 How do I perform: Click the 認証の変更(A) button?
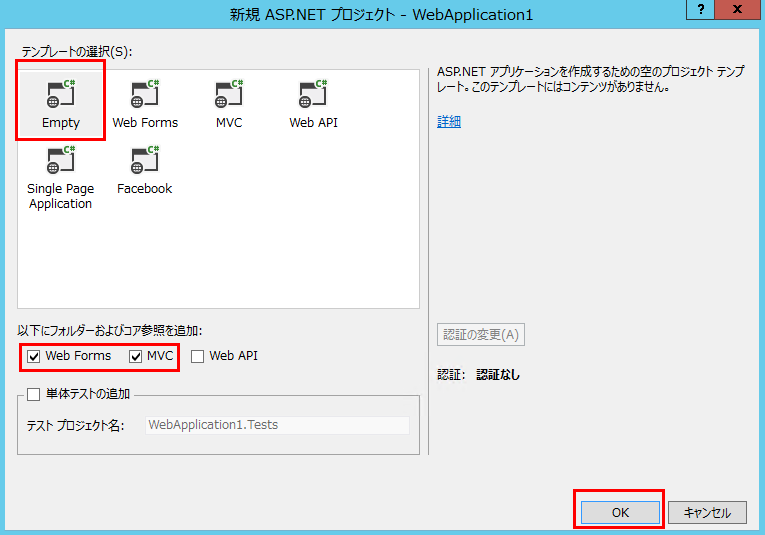point(481,335)
